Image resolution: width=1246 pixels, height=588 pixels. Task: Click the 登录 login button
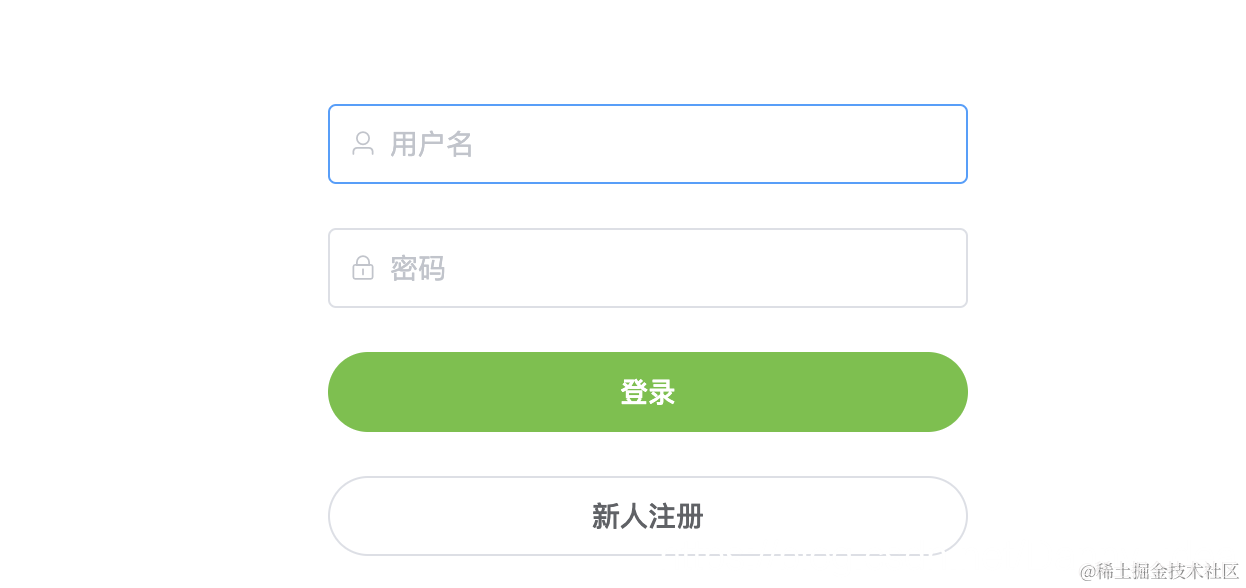click(648, 391)
